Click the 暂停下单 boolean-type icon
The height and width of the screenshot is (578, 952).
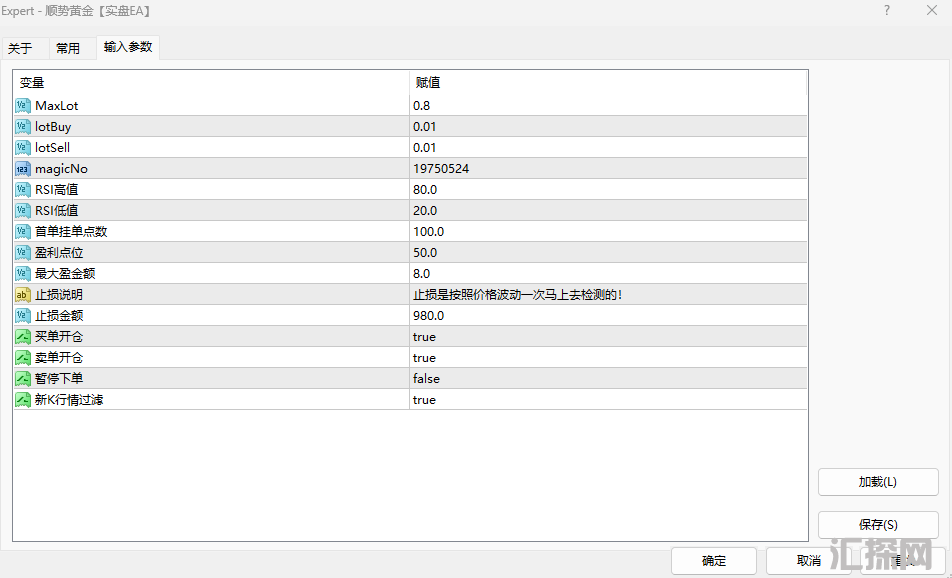click(23, 379)
